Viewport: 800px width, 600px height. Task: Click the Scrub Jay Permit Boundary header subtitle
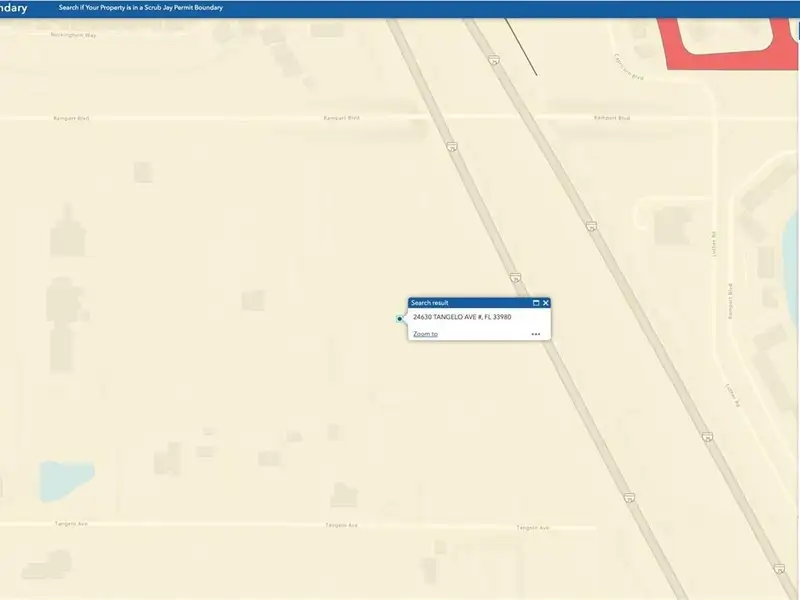[141, 7]
